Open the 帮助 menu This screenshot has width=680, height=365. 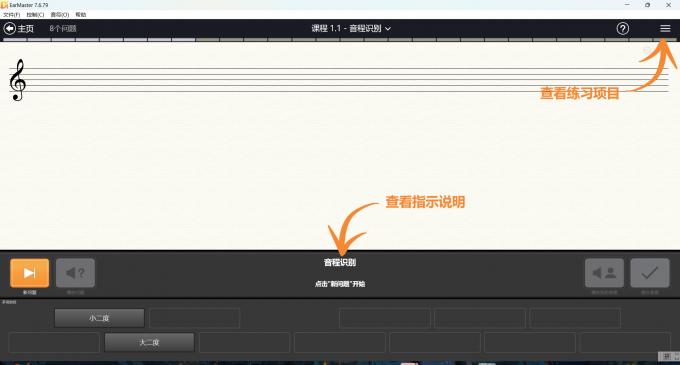click(81, 15)
